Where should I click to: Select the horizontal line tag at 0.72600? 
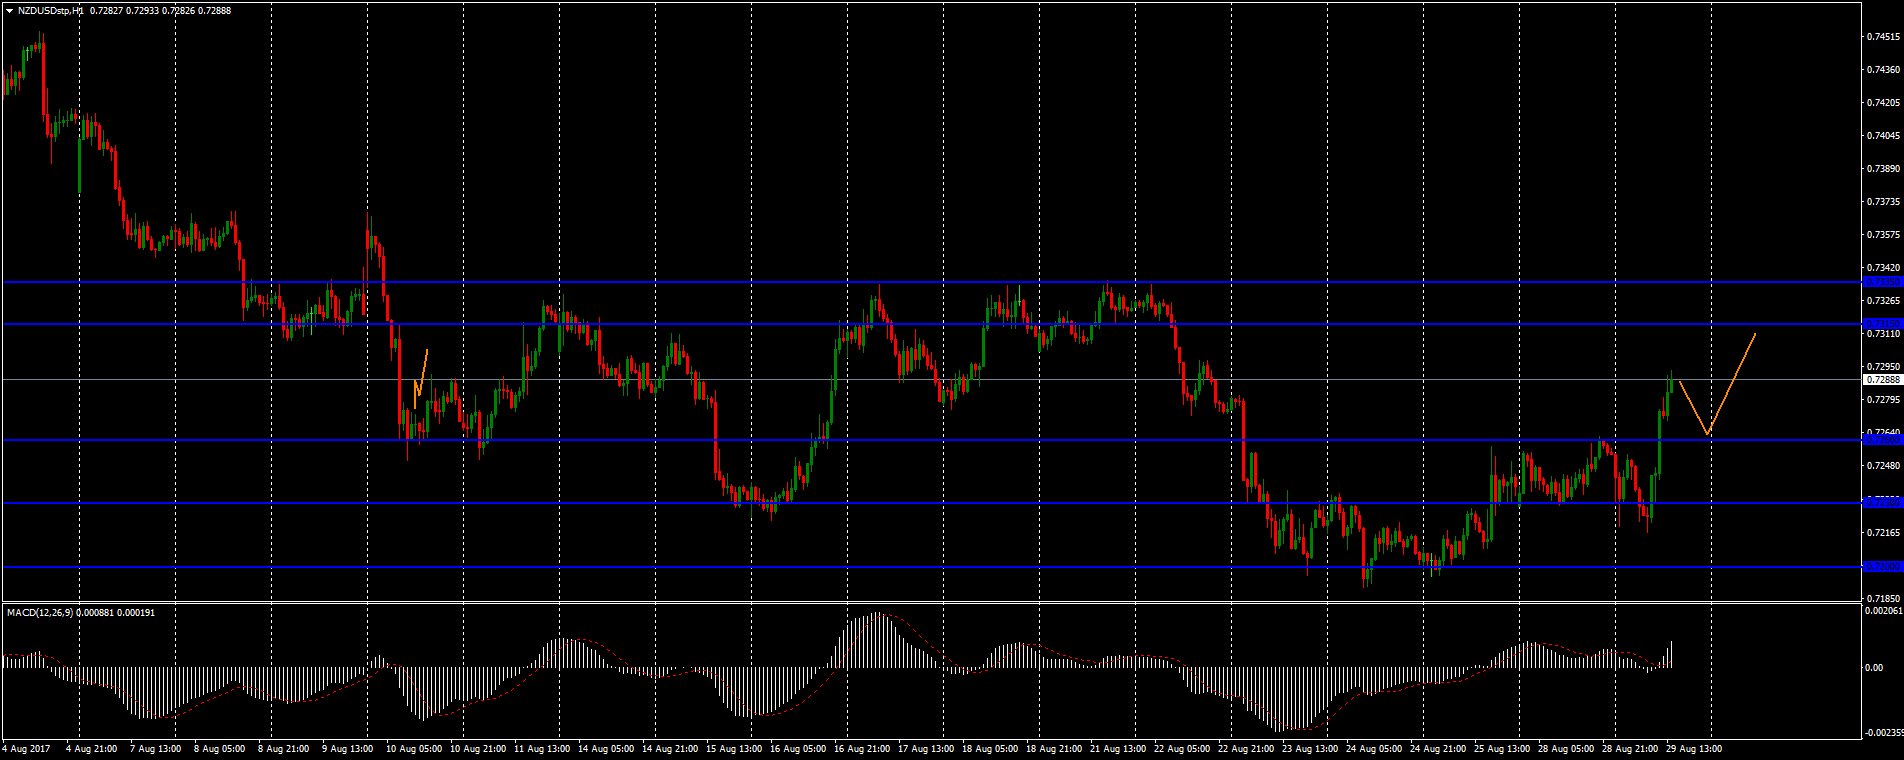[1883, 440]
